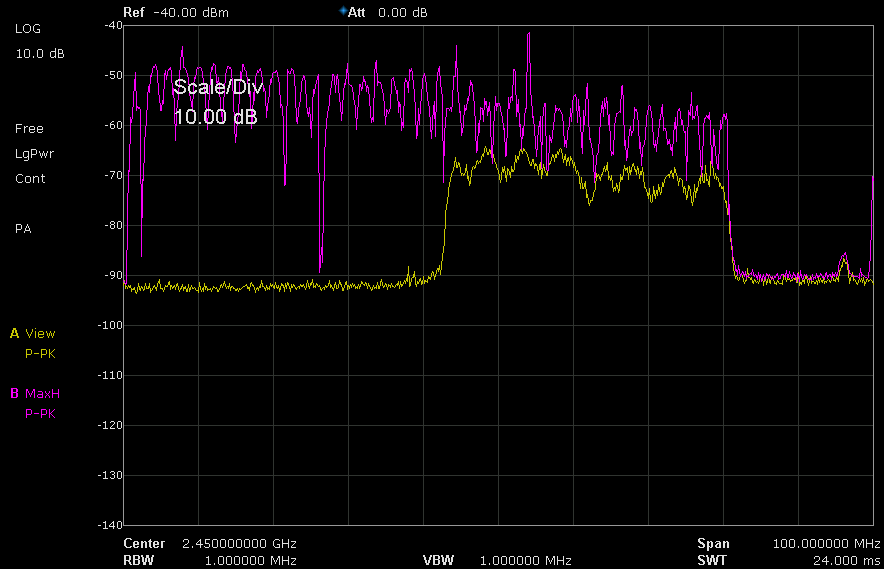
Task: Click the LgPwr averaging type label
Action: pyautogui.click(x=34, y=153)
